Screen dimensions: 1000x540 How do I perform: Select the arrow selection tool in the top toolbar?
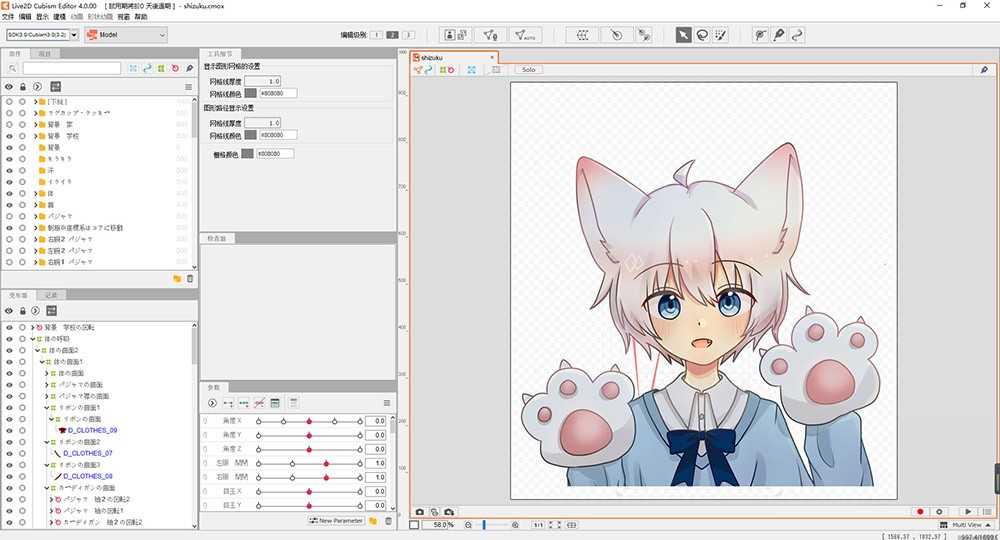[683, 35]
